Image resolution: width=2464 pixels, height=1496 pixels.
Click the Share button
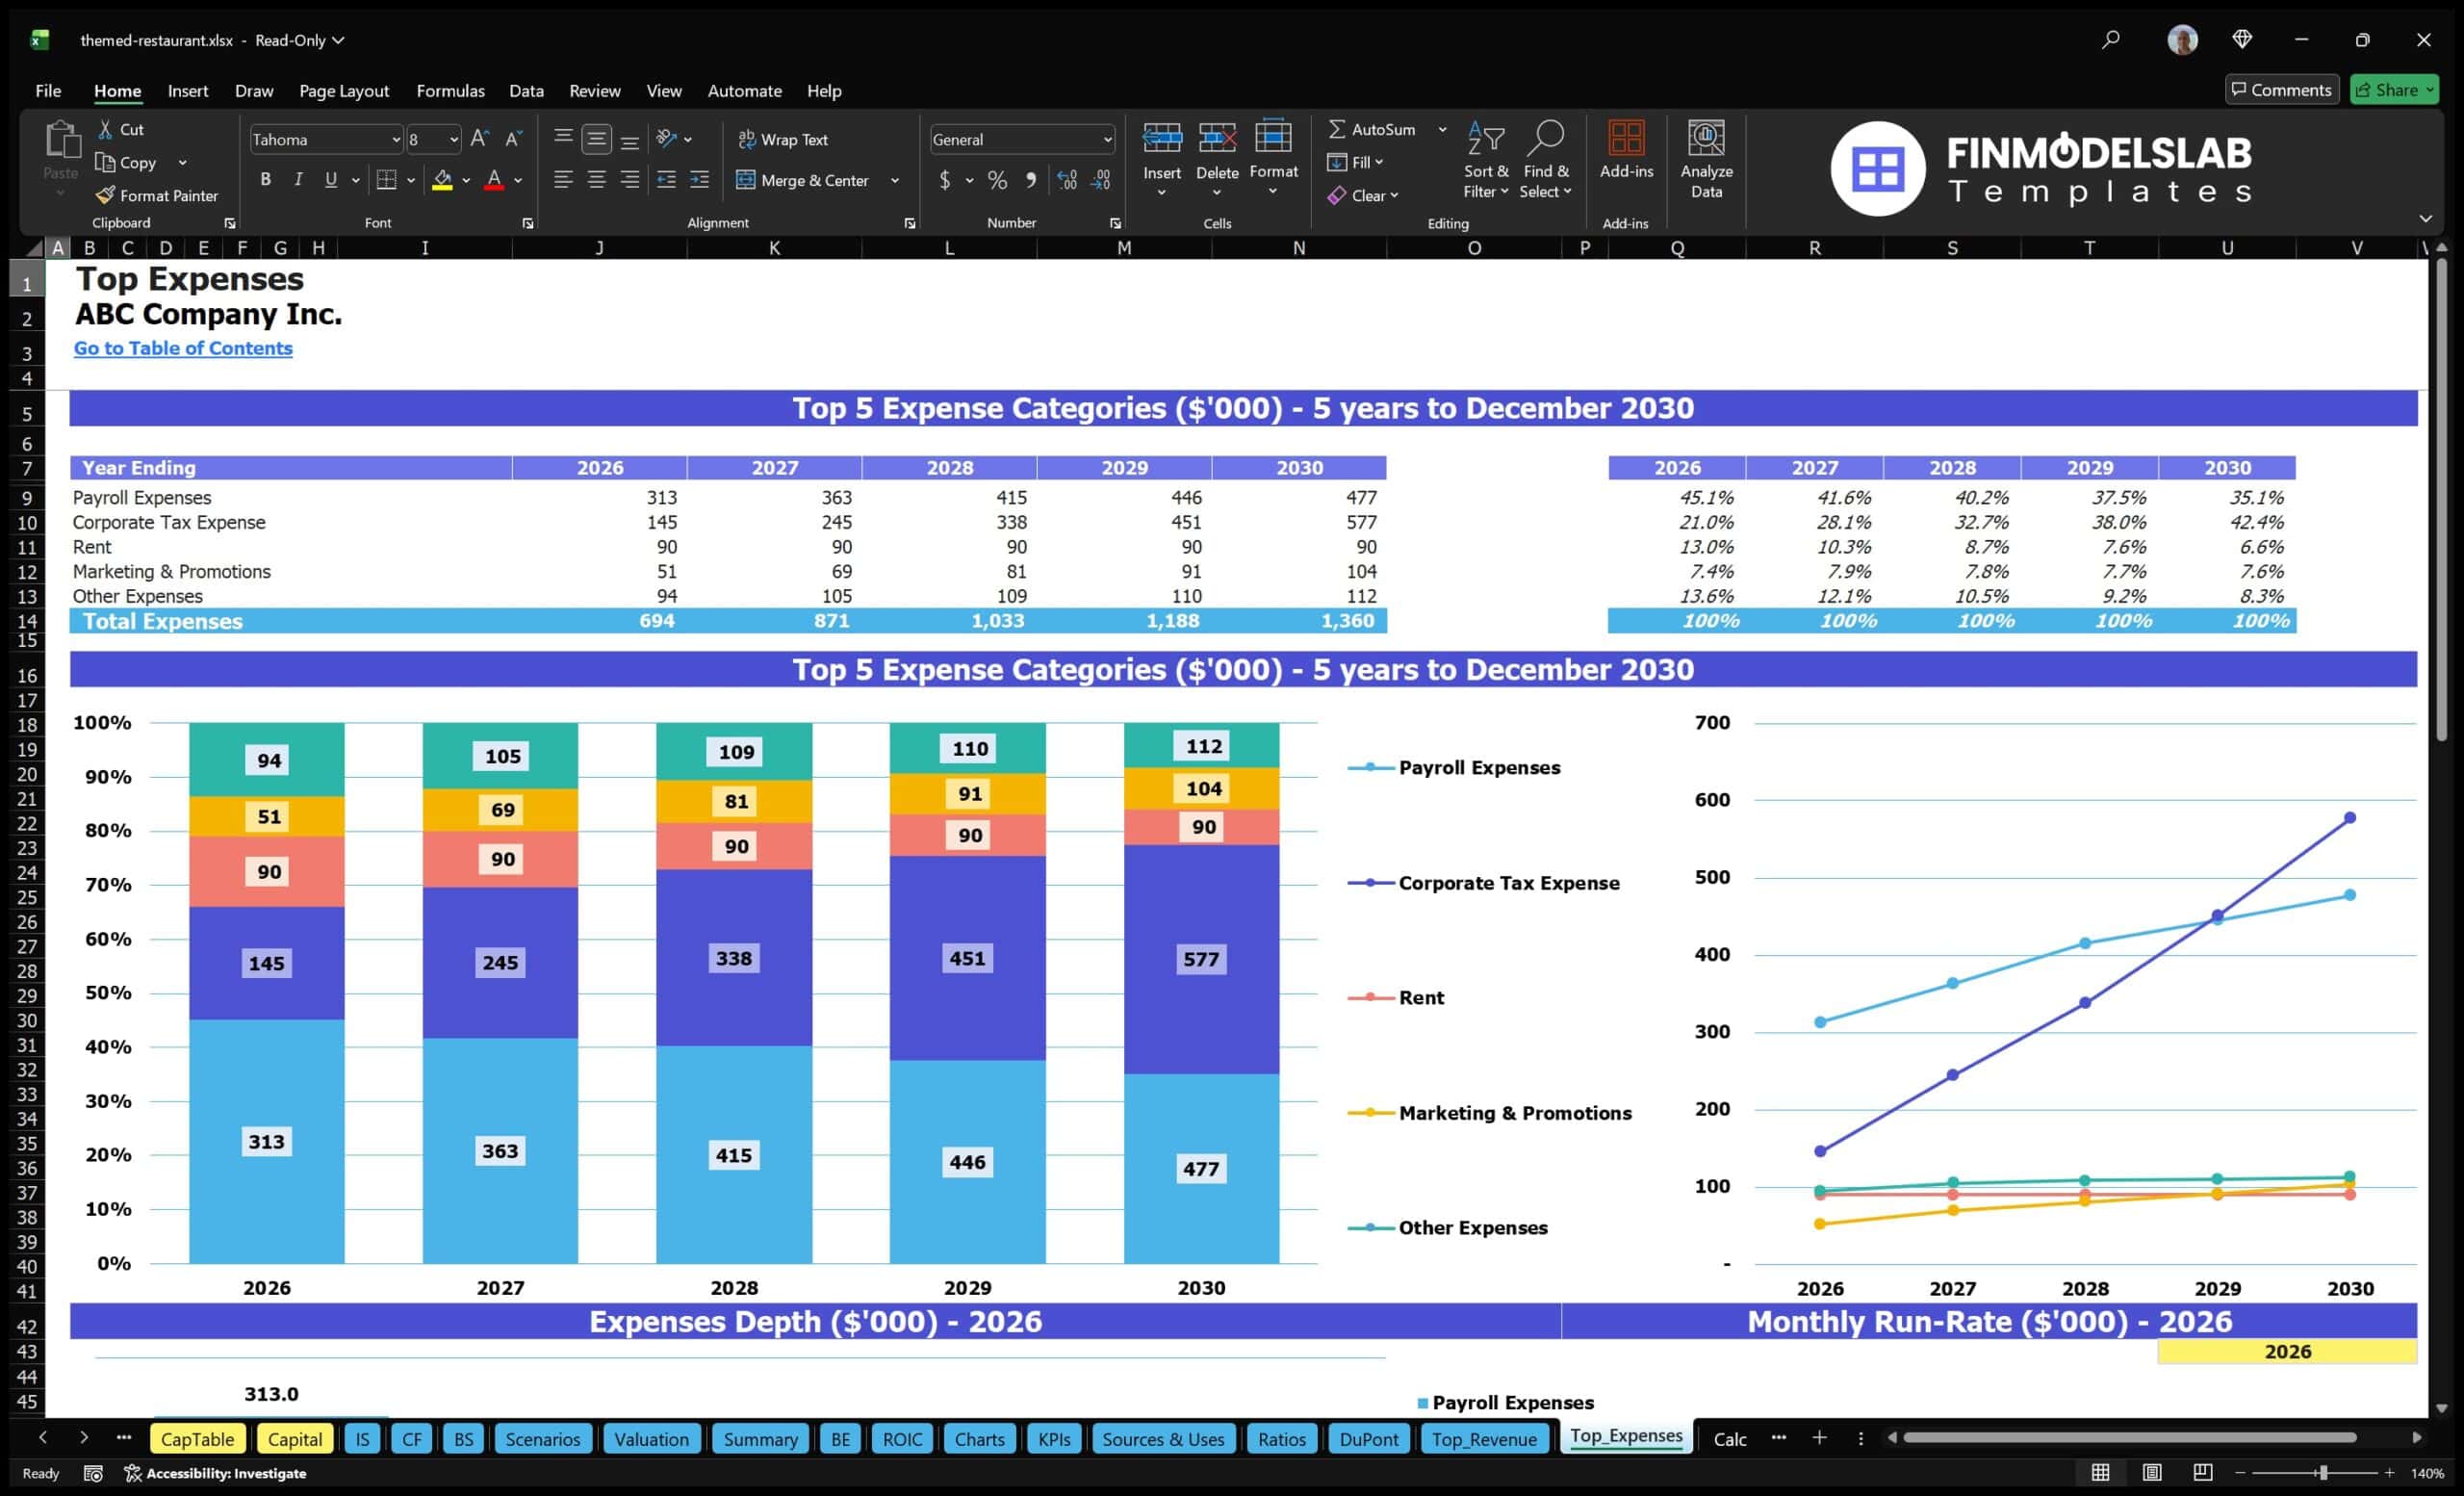pyautogui.click(x=2394, y=89)
